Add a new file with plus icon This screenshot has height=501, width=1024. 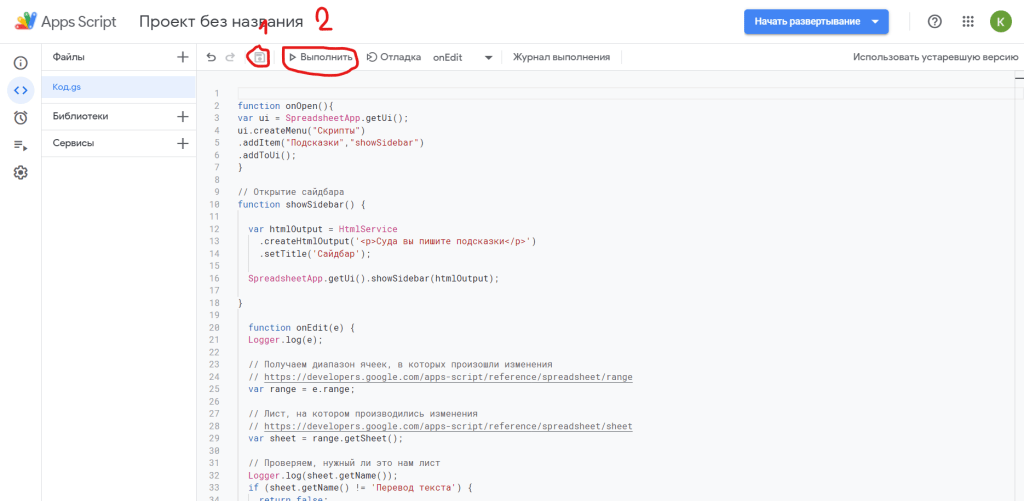[182, 58]
